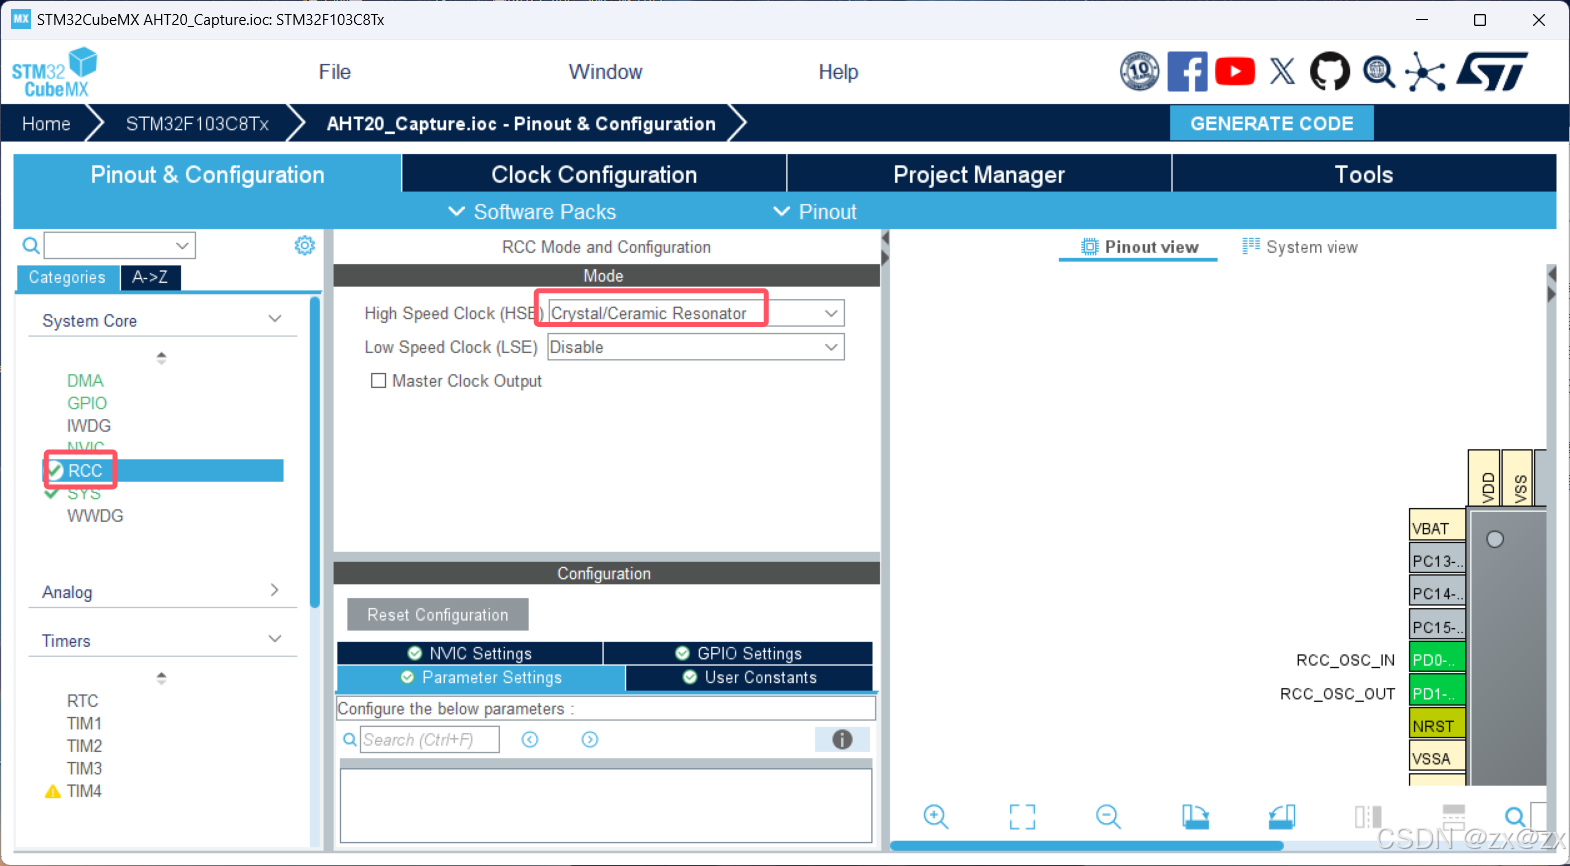Click the STM32CubeMX logo
This screenshot has width=1570, height=866.
point(55,72)
